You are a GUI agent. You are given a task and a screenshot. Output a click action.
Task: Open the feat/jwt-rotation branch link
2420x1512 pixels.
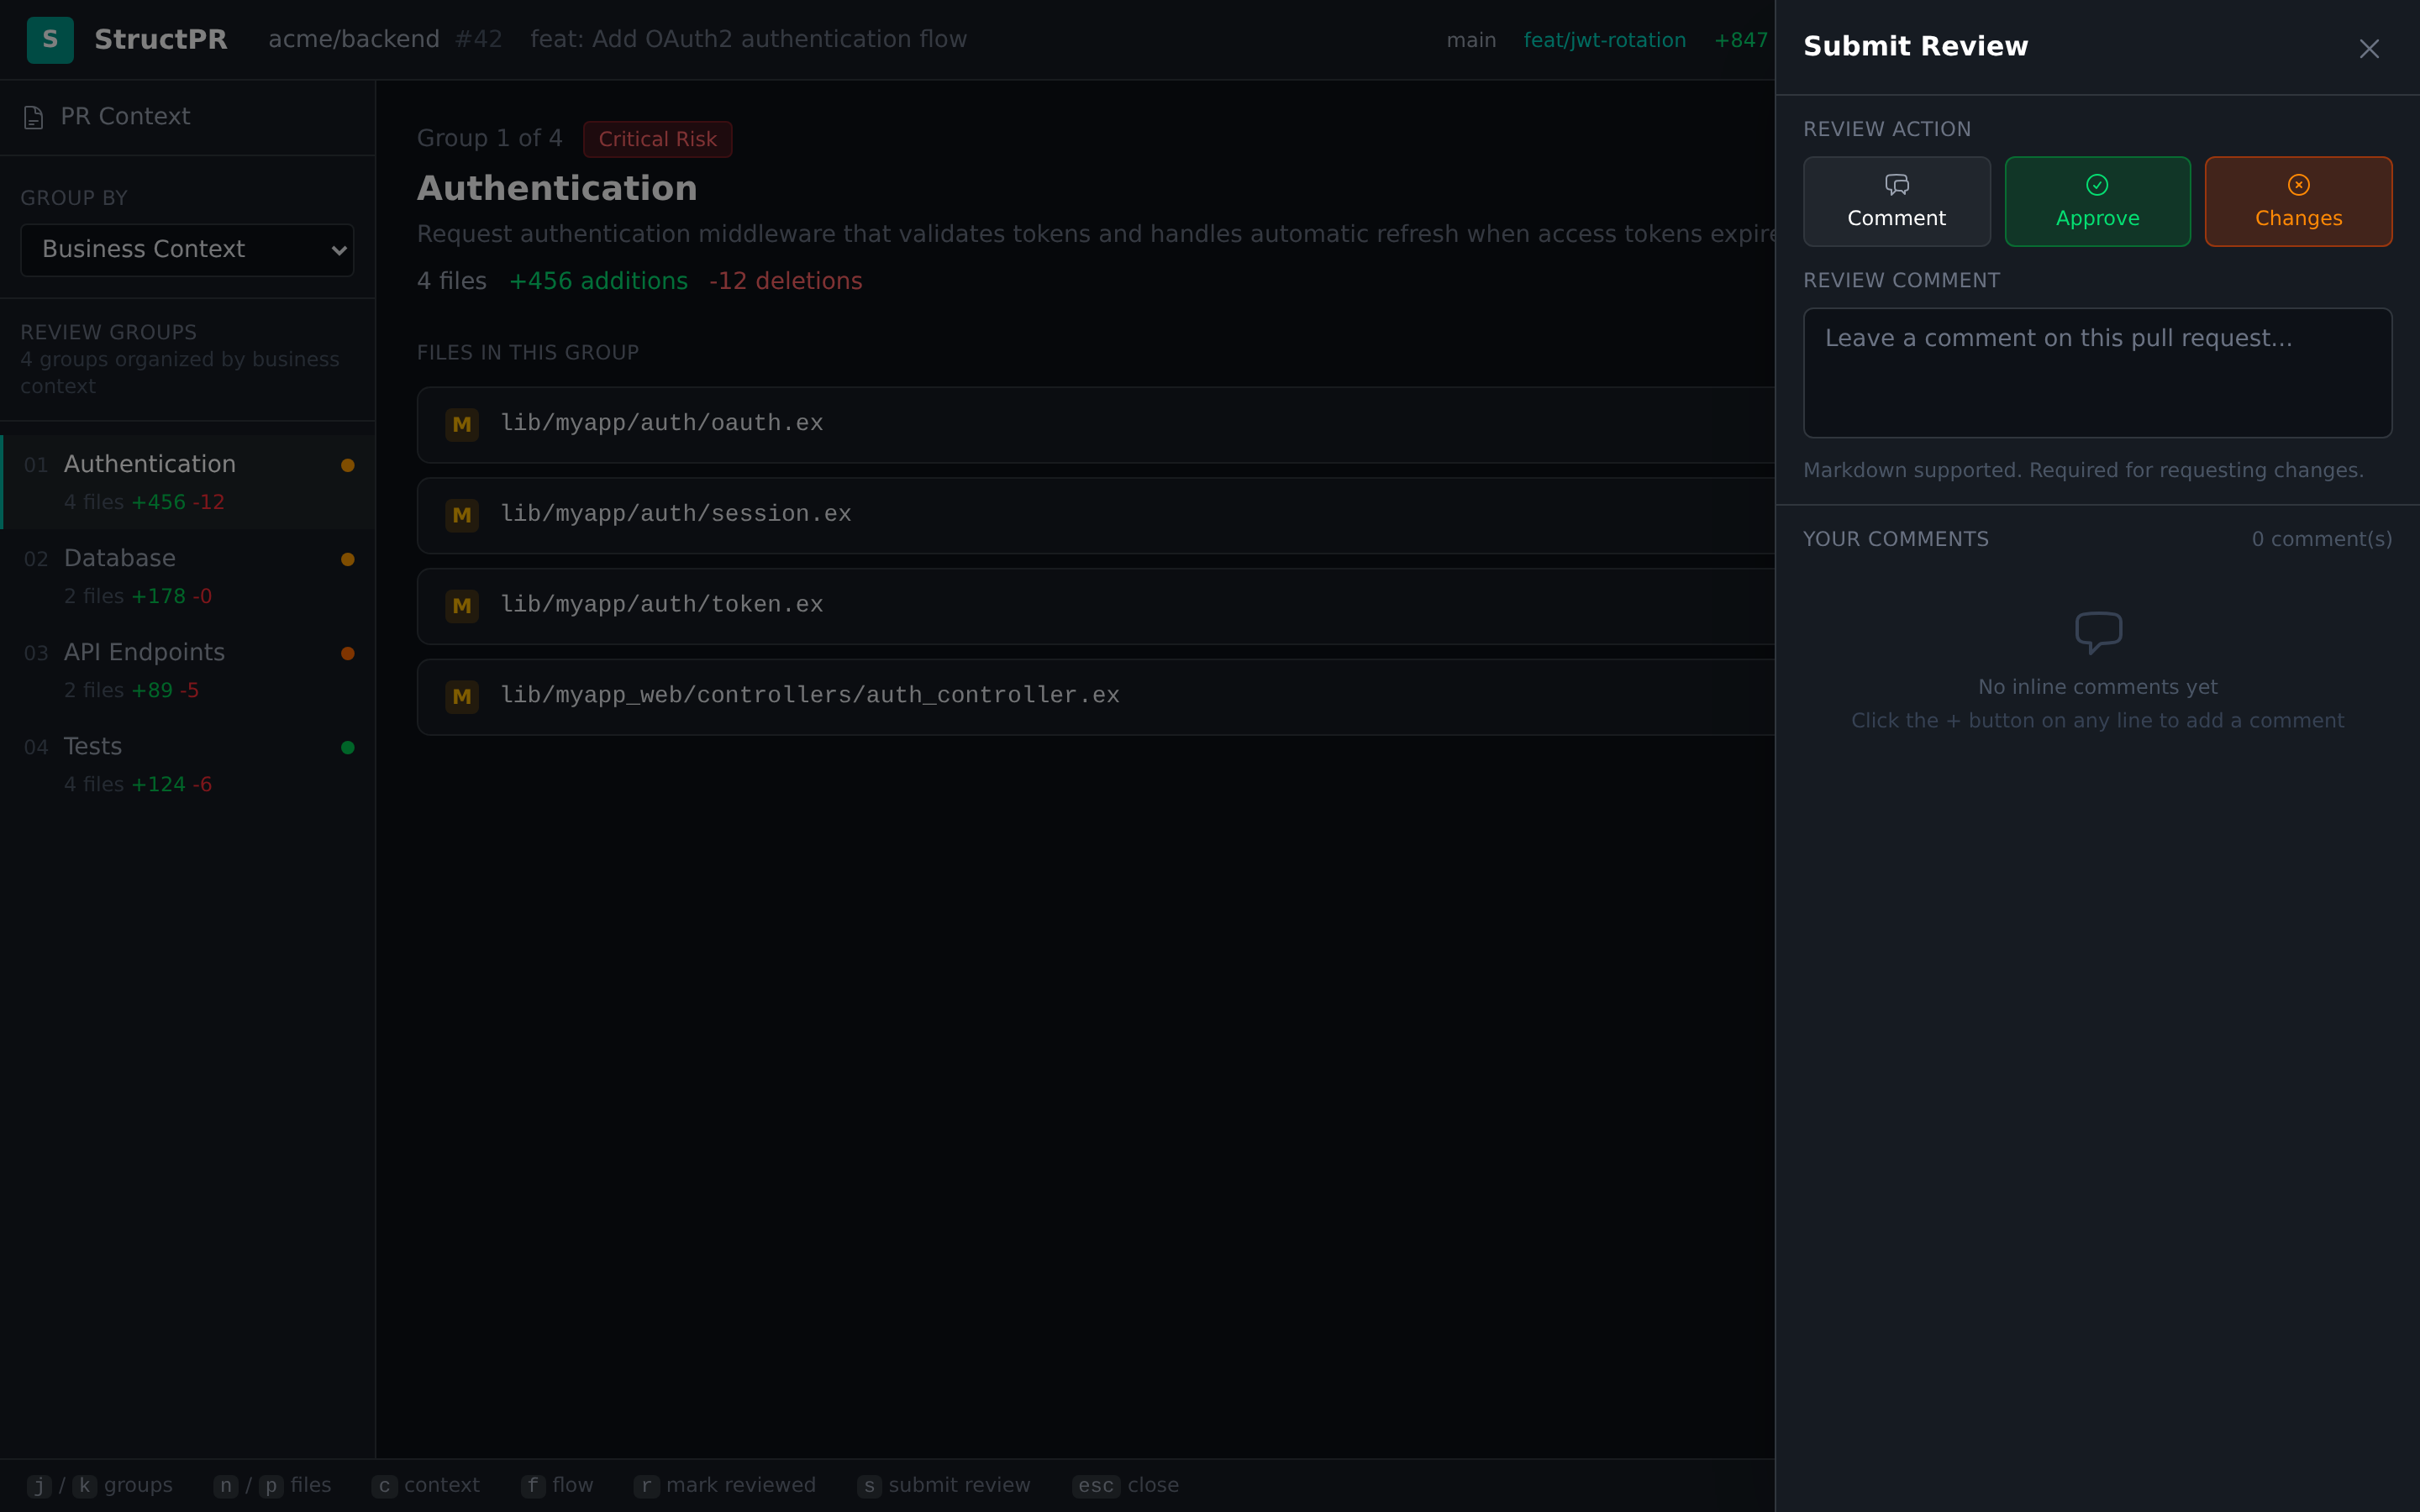(x=1604, y=40)
